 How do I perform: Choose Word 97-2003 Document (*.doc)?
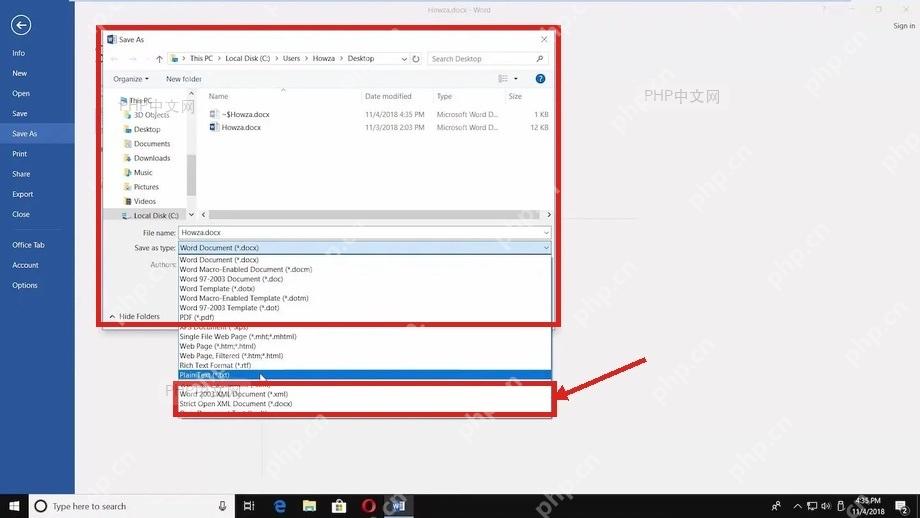coord(231,279)
